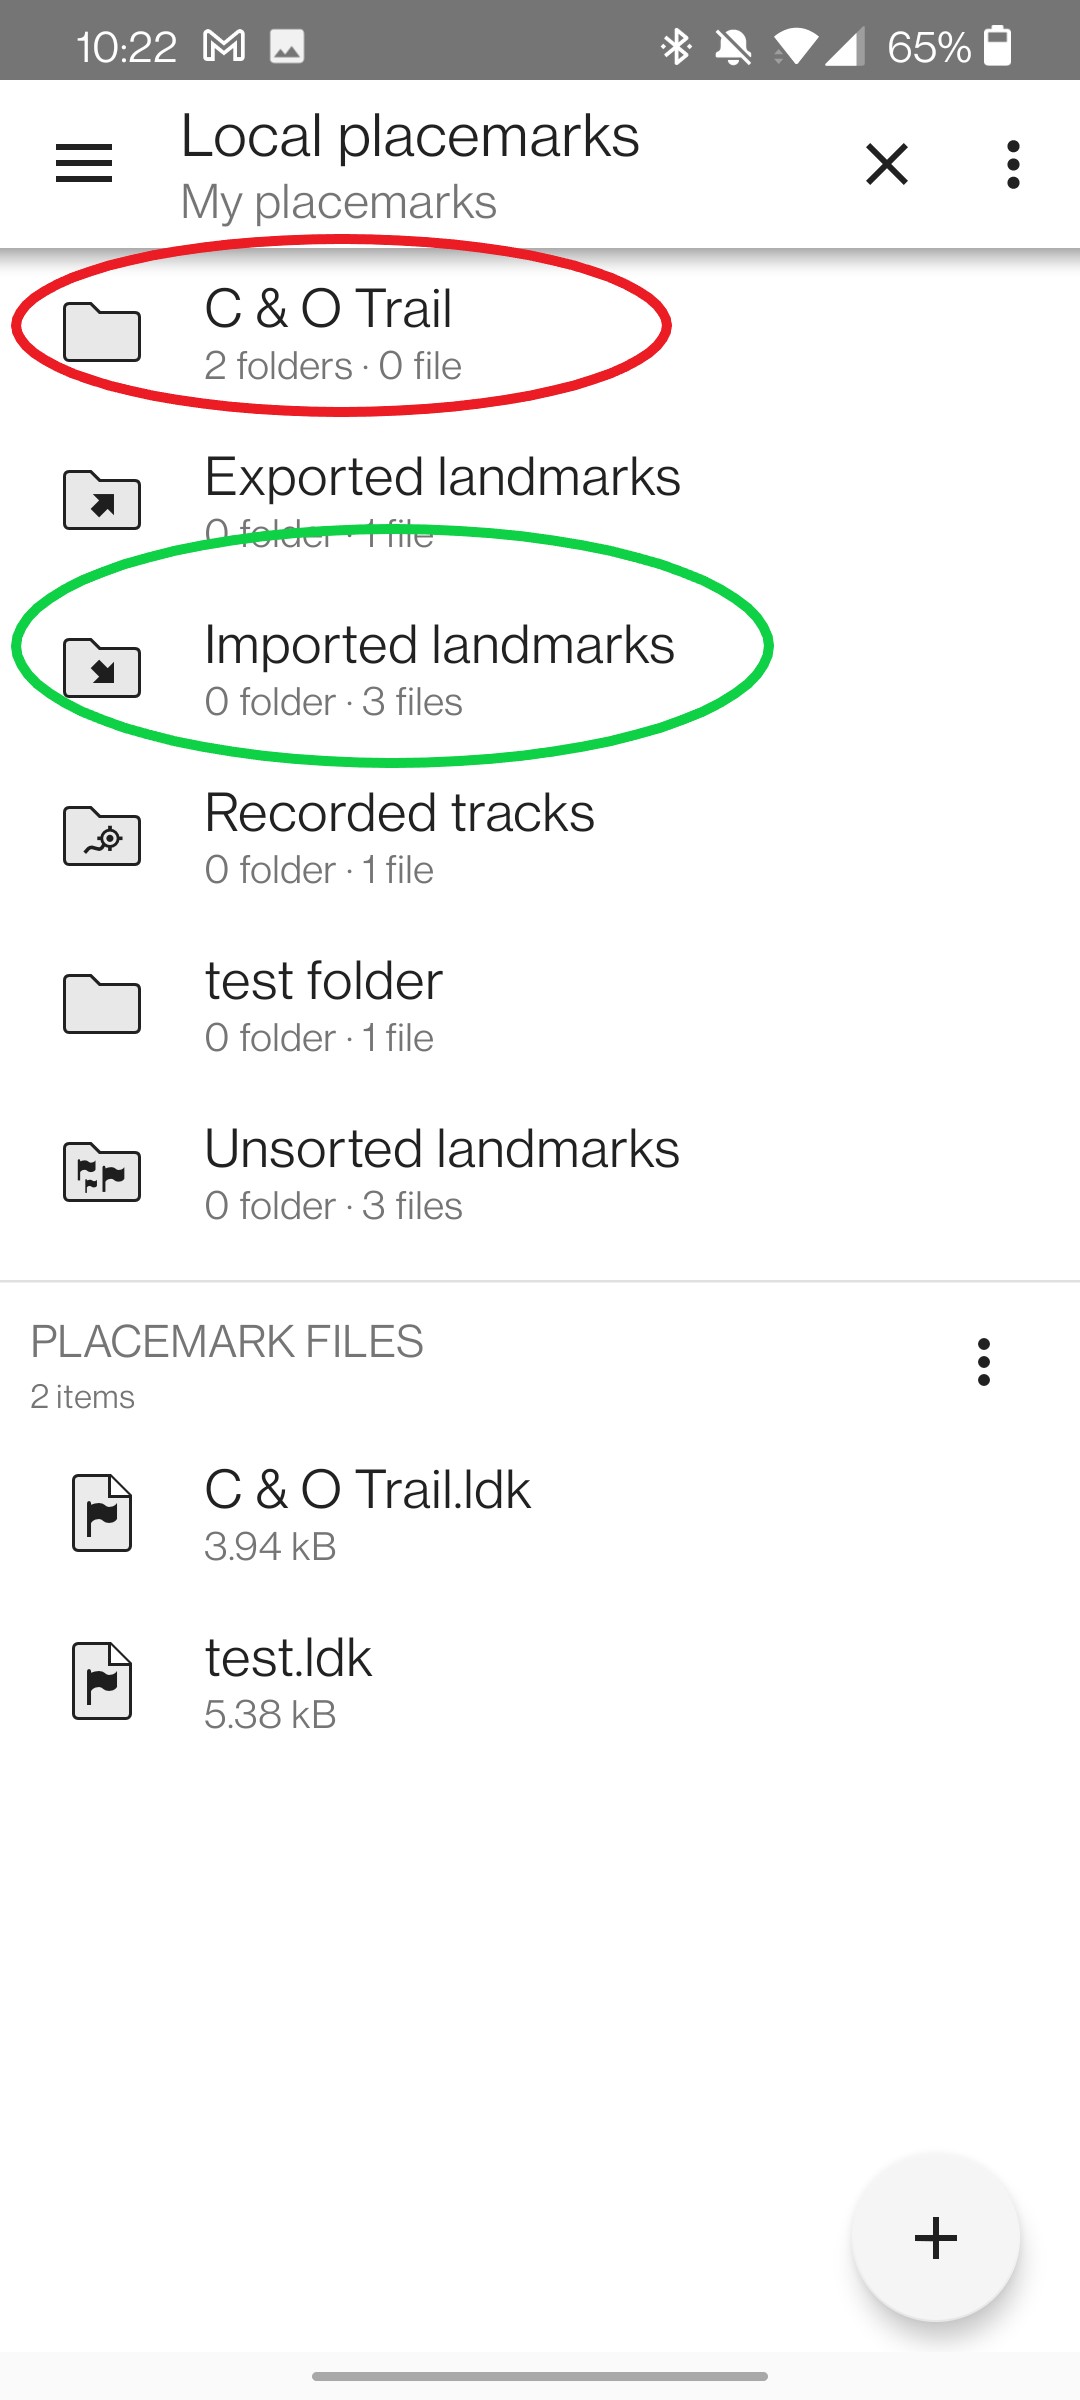
Task: Open the Unsorted landmarks folder entry
Action: pyautogui.click(x=442, y=1172)
